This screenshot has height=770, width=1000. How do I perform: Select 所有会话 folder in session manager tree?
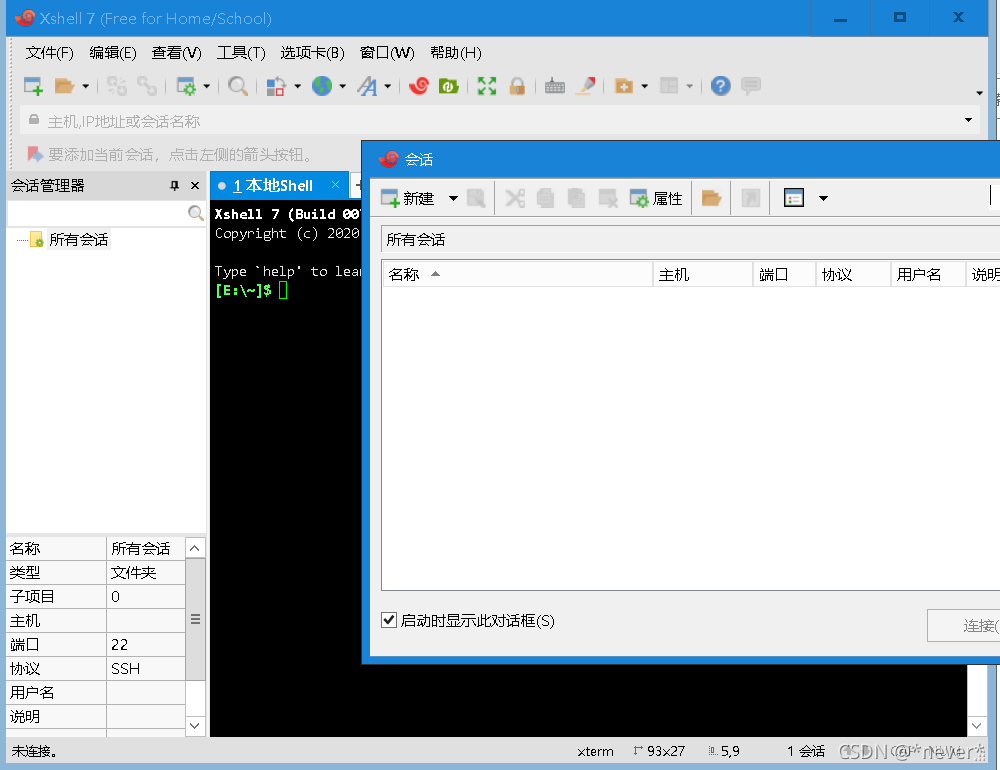point(78,240)
